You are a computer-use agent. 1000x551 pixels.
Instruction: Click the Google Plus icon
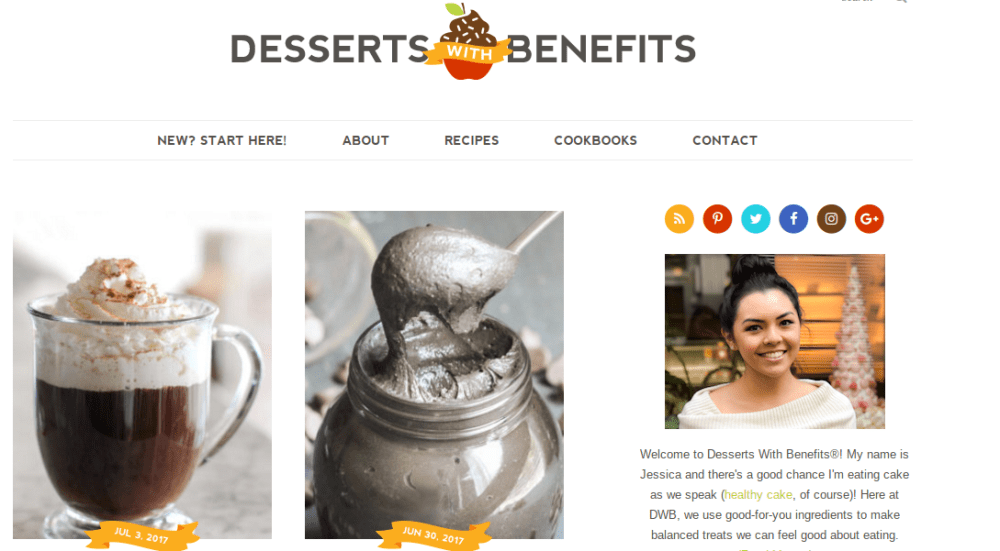pos(869,219)
